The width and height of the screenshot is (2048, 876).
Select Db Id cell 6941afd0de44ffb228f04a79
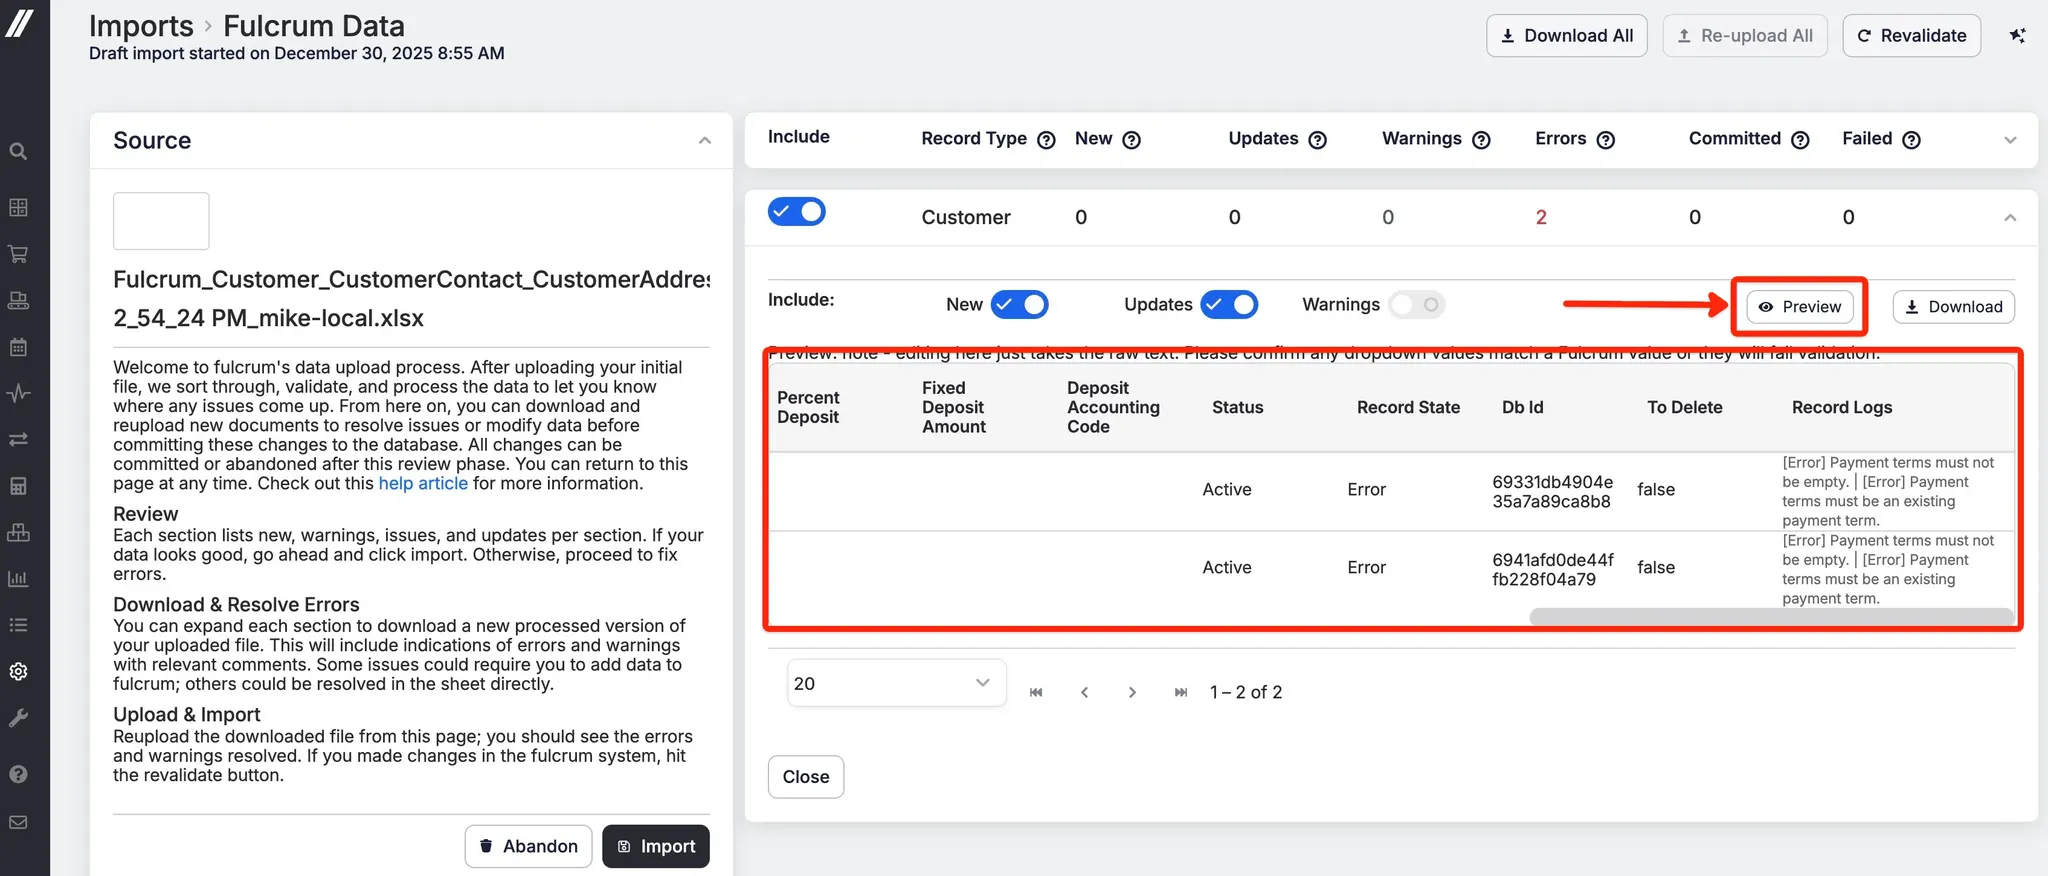[x=1552, y=569]
